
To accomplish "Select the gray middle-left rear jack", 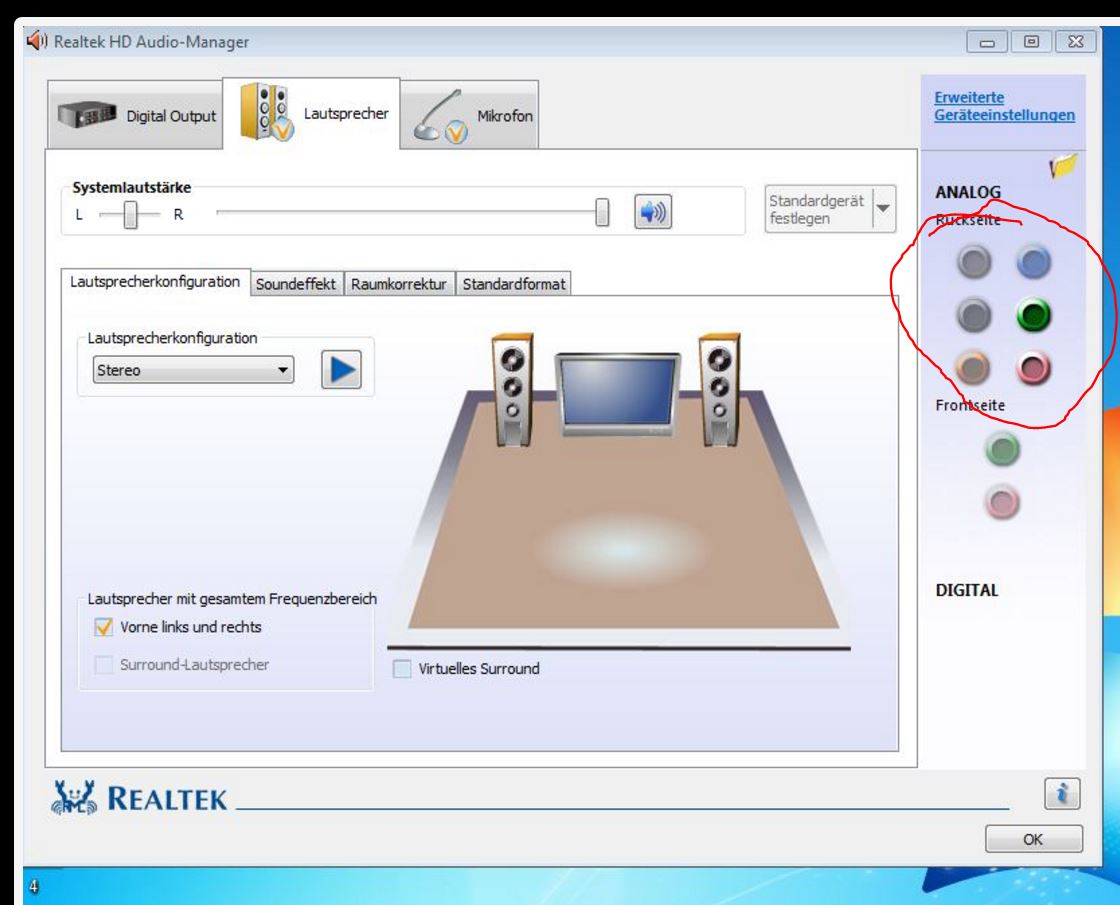I will tap(974, 315).
